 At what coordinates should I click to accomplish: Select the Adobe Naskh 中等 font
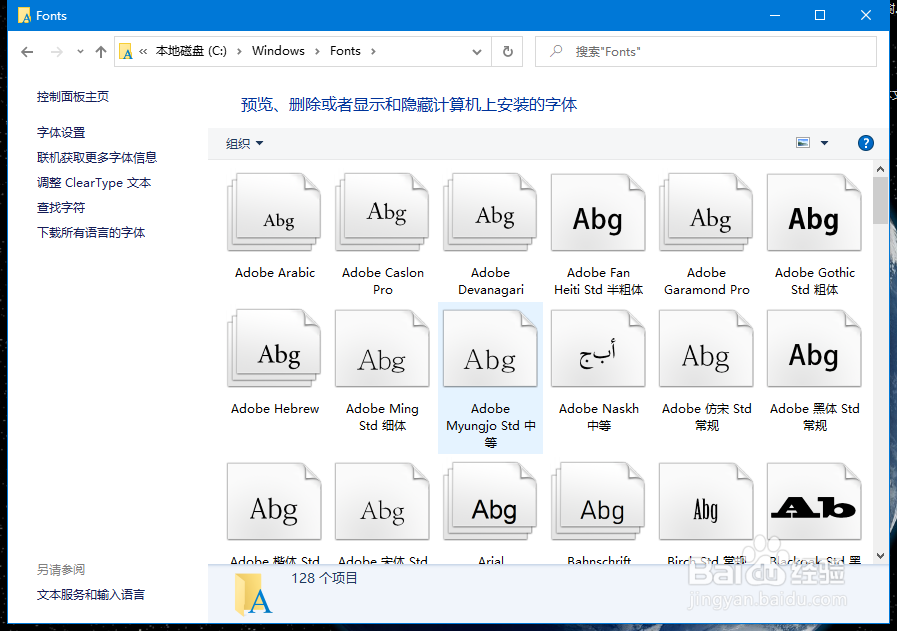[597, 348]
